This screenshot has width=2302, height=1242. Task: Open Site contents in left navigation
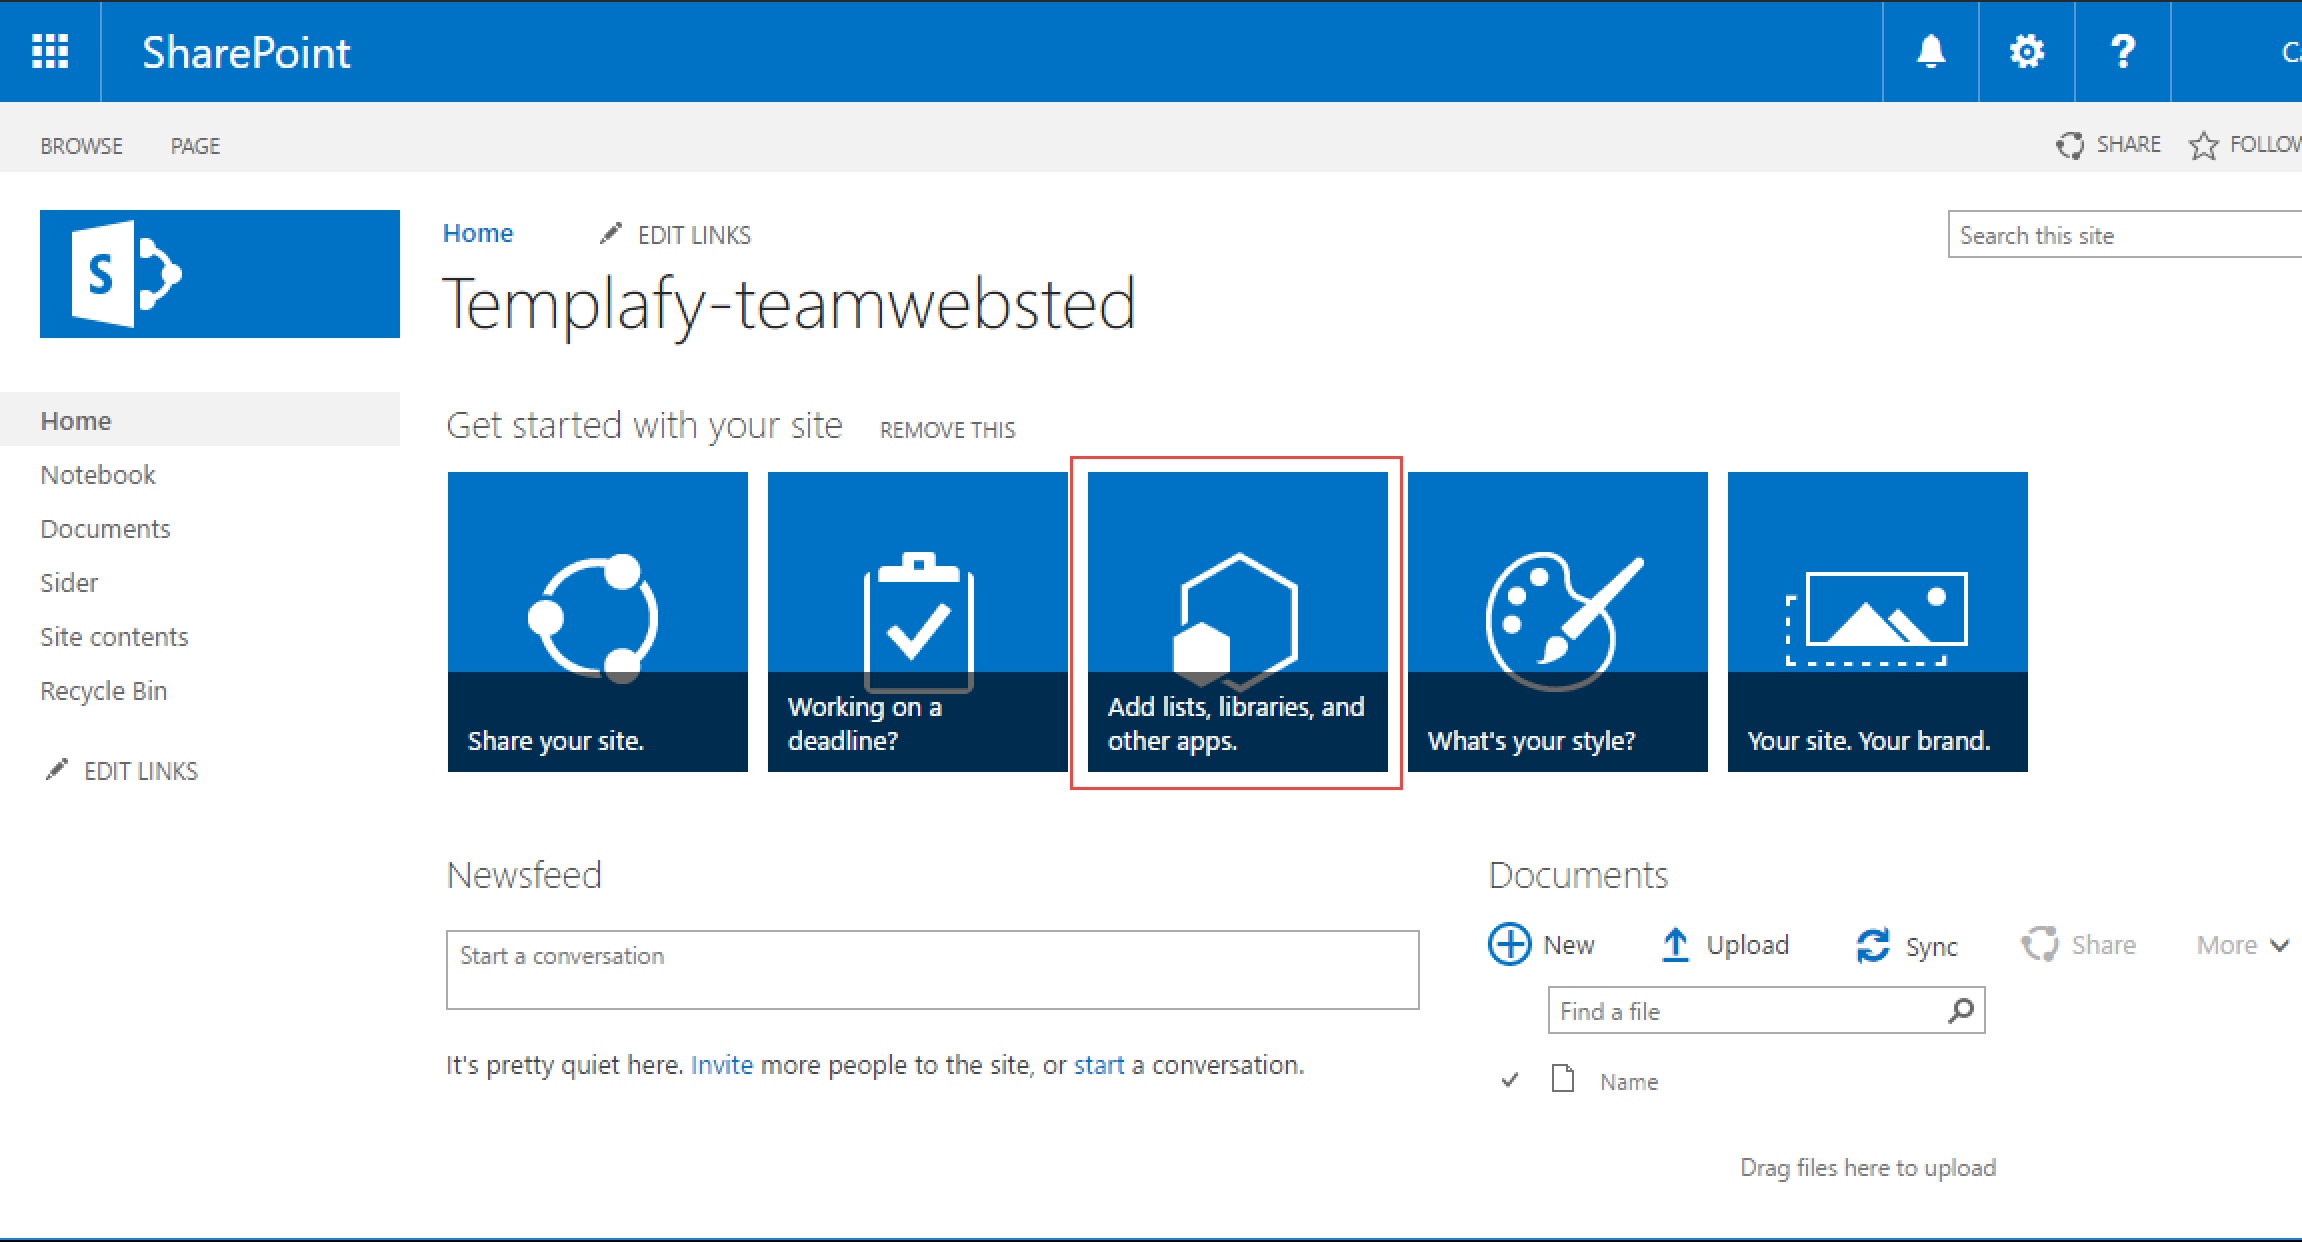point(114,637)
